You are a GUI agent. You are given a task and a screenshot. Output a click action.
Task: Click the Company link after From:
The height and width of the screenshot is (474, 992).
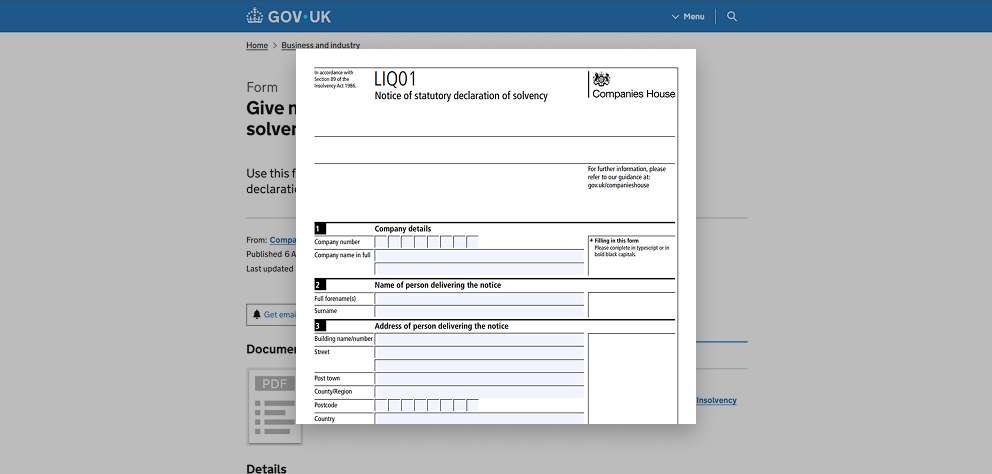(x=283, y=240)
